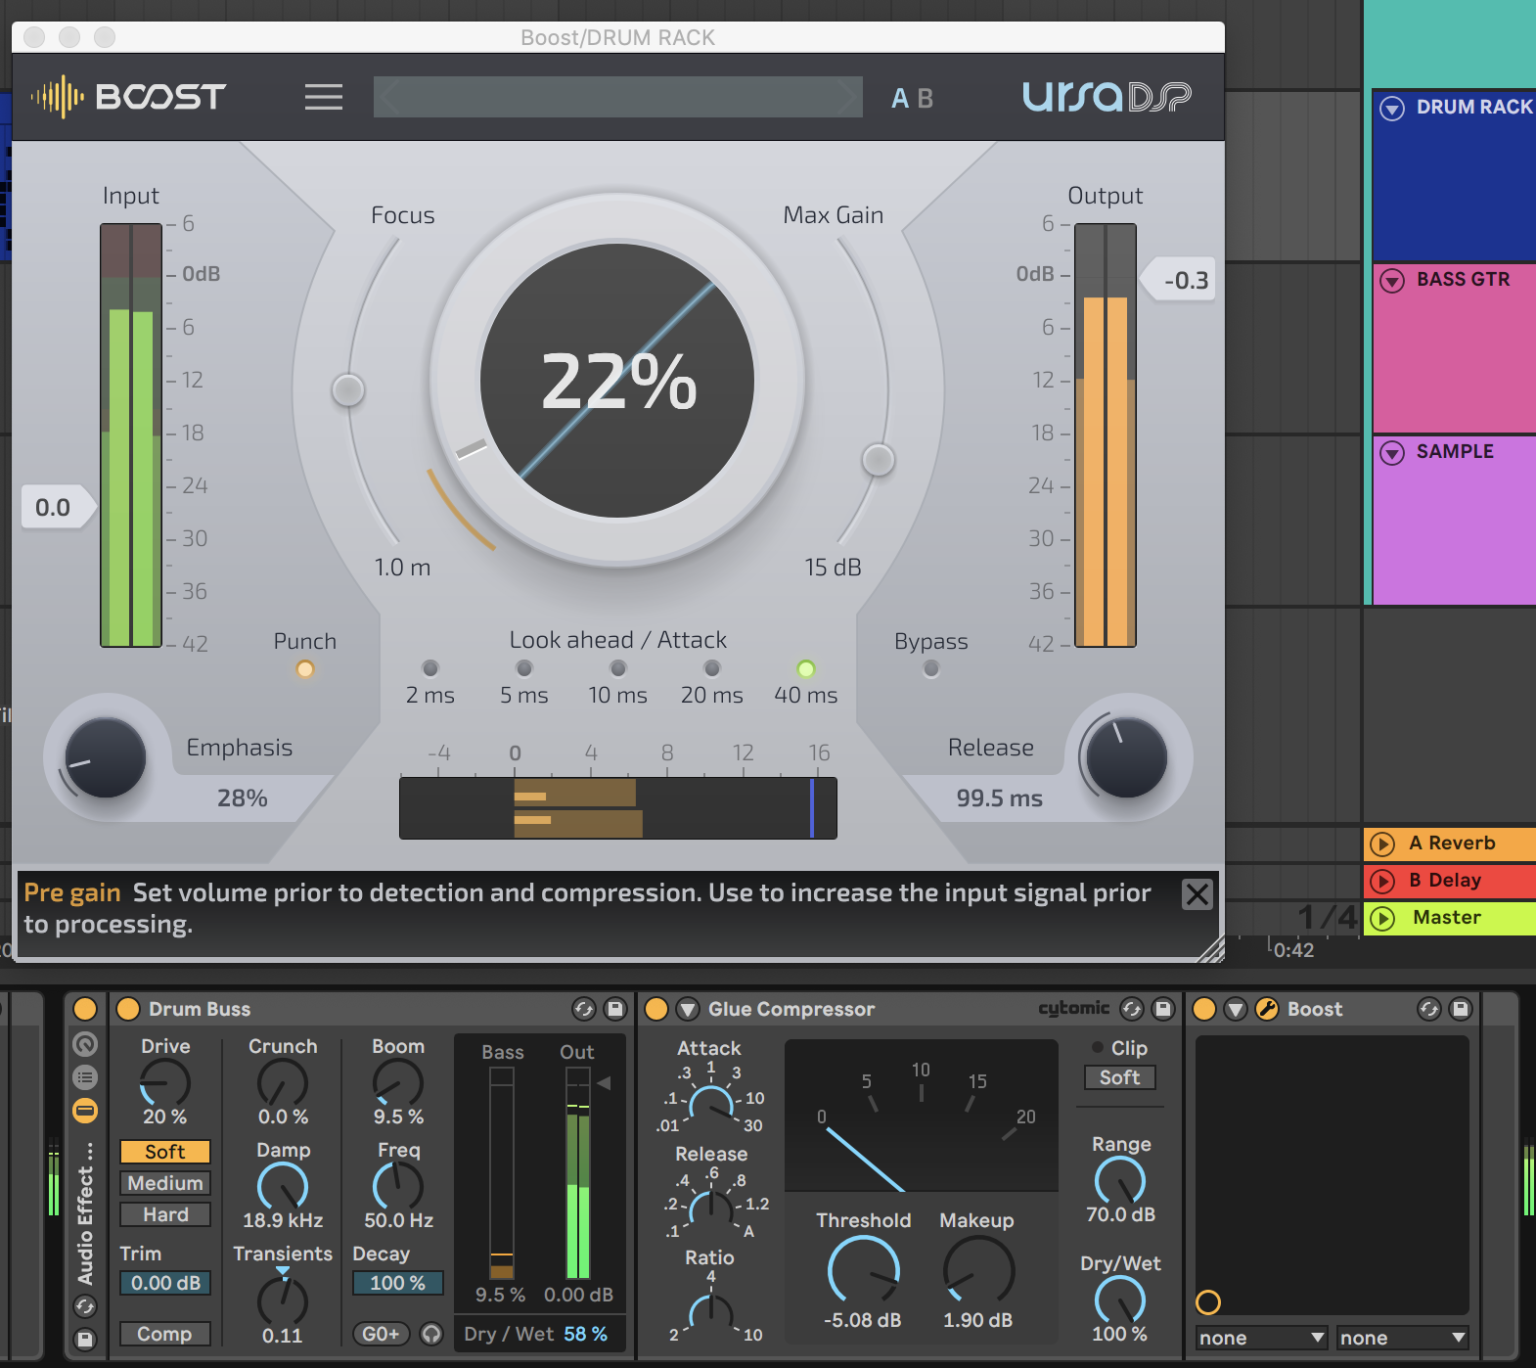Click the large 22% boost dial
The width and height of the screenshot is (1536, 1368).
pyautogui.click(x=617, y=381)
